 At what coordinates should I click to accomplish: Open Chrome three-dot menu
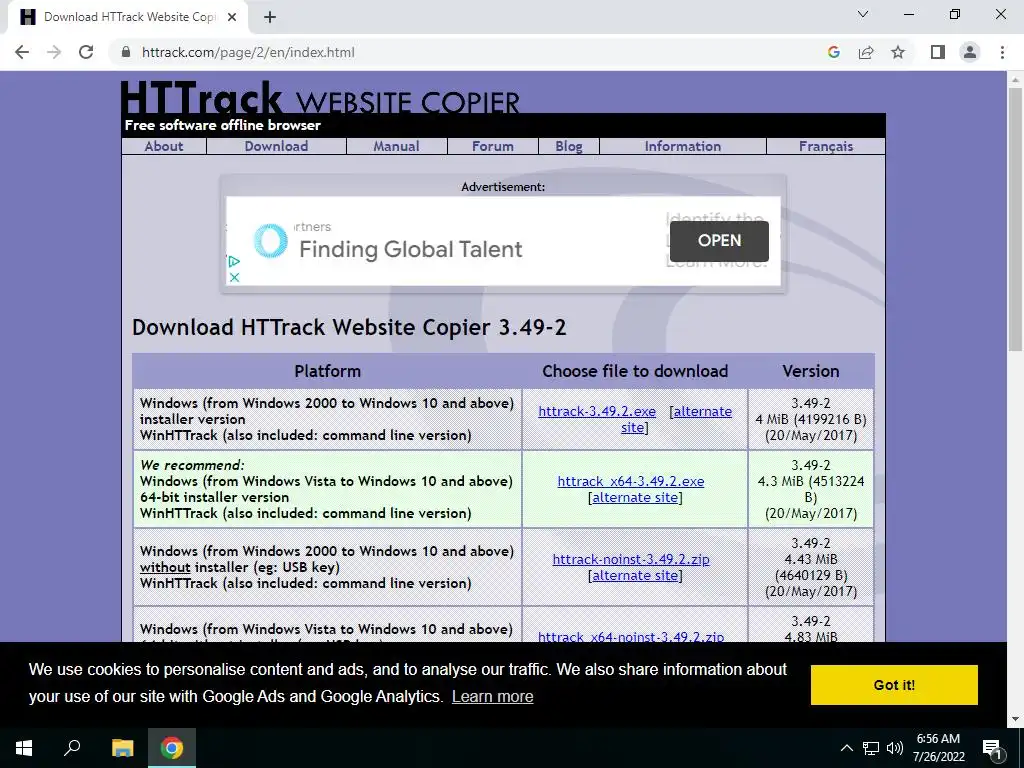point(1002,52)
